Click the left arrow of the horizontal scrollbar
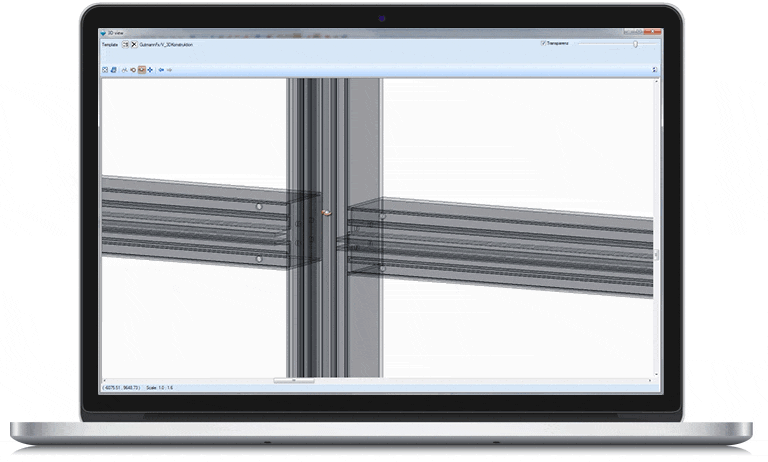This screenshot has width=768, height=462. (x=105, y=380)
